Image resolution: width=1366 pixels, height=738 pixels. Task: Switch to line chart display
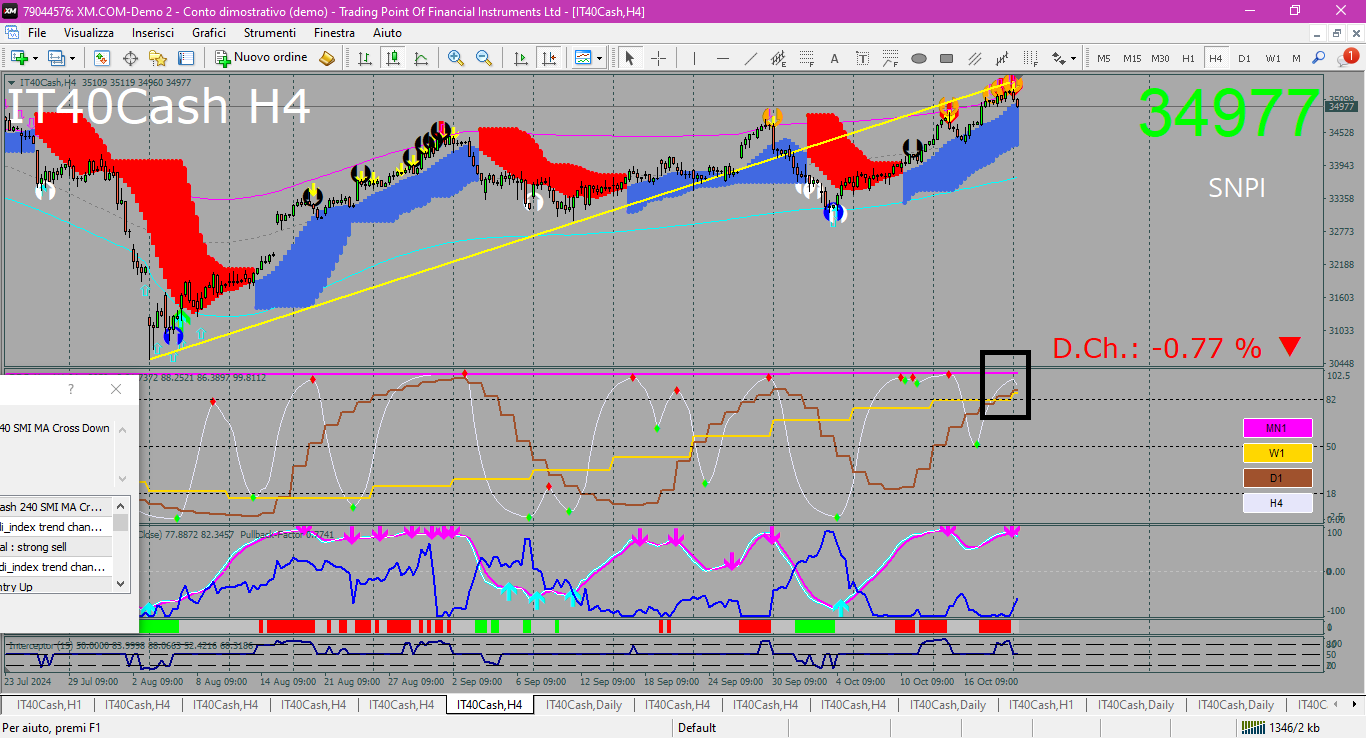[421, 58]
